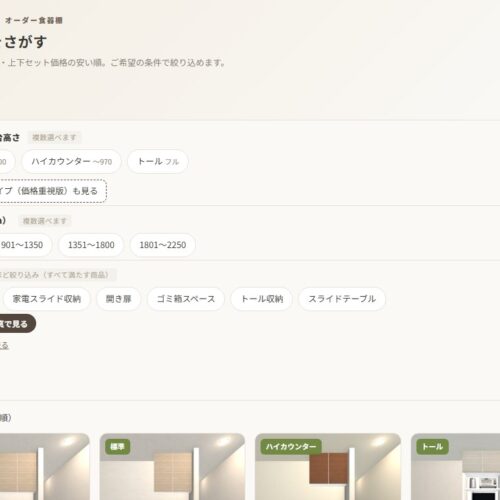Open the leftmost partially visible product card
The height and width of the screenshot is (500, 500).
[45, 467]
